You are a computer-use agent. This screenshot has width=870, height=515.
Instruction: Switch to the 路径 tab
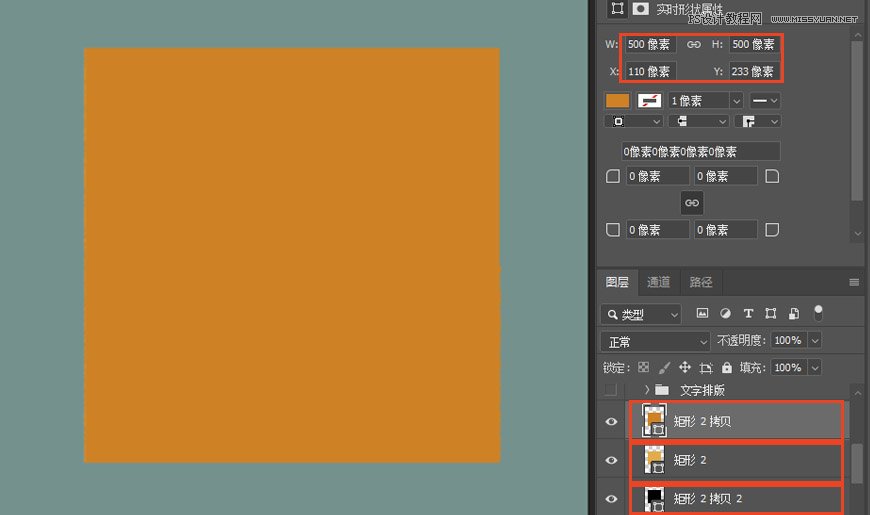tap(701, 282)
